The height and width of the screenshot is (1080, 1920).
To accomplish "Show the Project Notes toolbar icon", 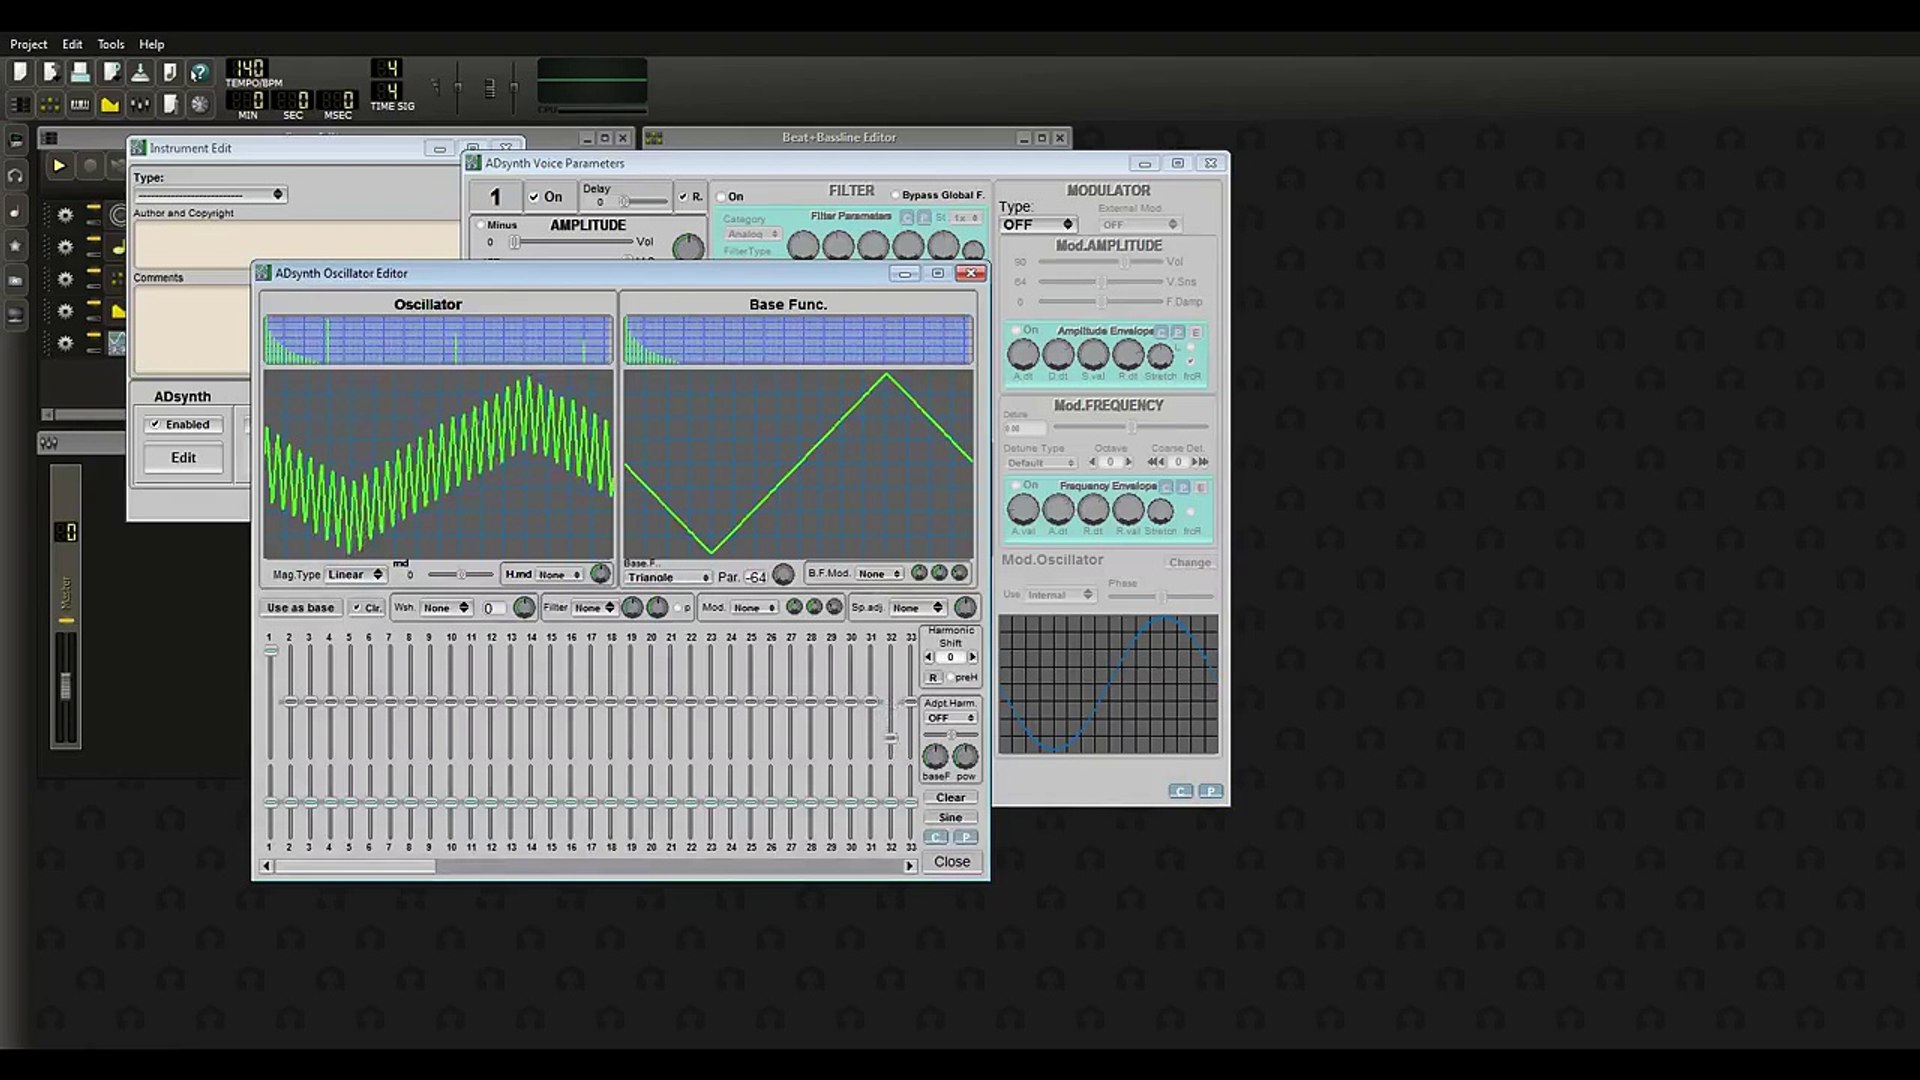I will tap(170, 104).
